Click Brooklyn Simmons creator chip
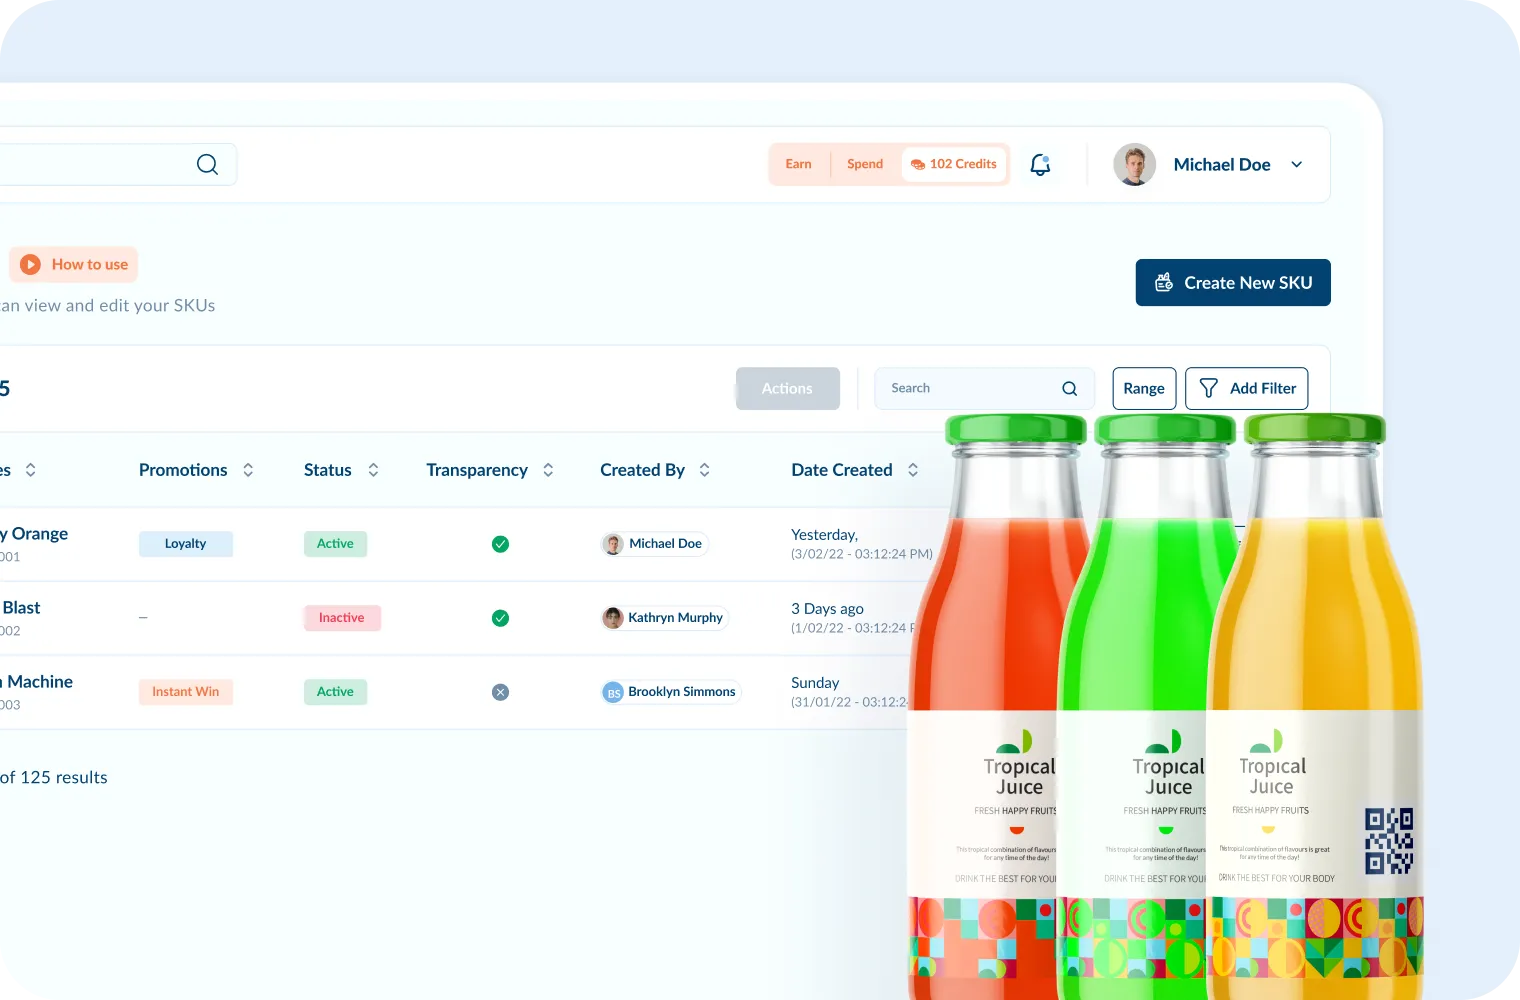The height and width of the screenshot is (1000, 1520). tap(671, 692)
